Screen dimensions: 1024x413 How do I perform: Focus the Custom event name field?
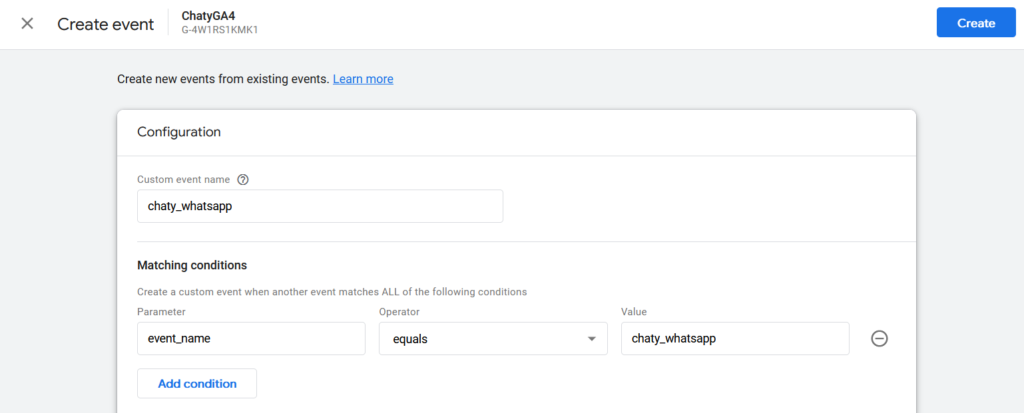320,206
